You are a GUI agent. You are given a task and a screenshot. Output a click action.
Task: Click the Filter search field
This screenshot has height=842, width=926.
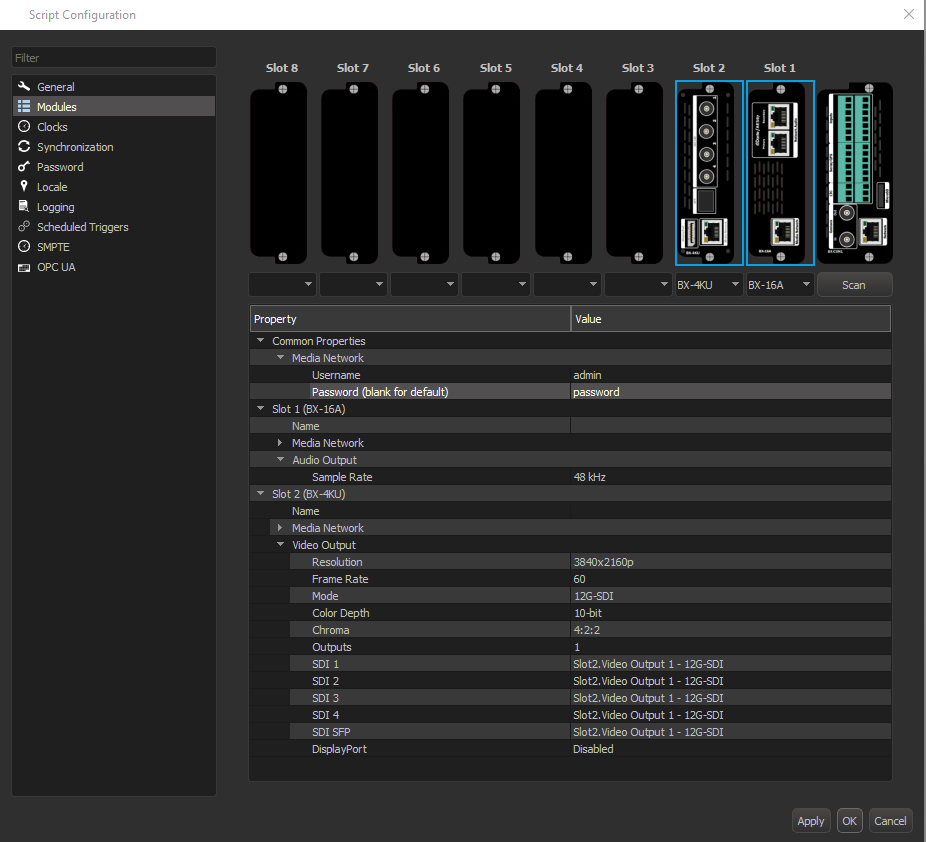(114, 58)
